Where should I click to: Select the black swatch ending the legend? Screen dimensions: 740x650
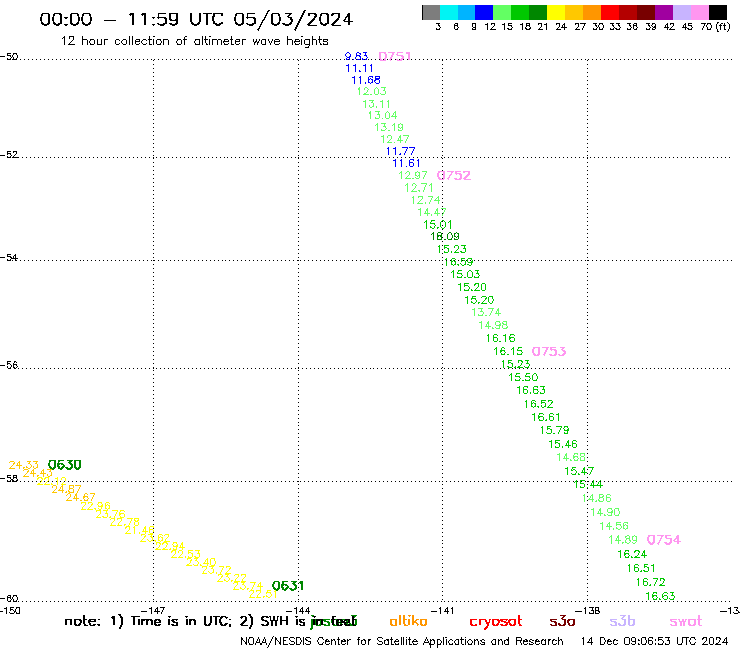pos(718,12)
